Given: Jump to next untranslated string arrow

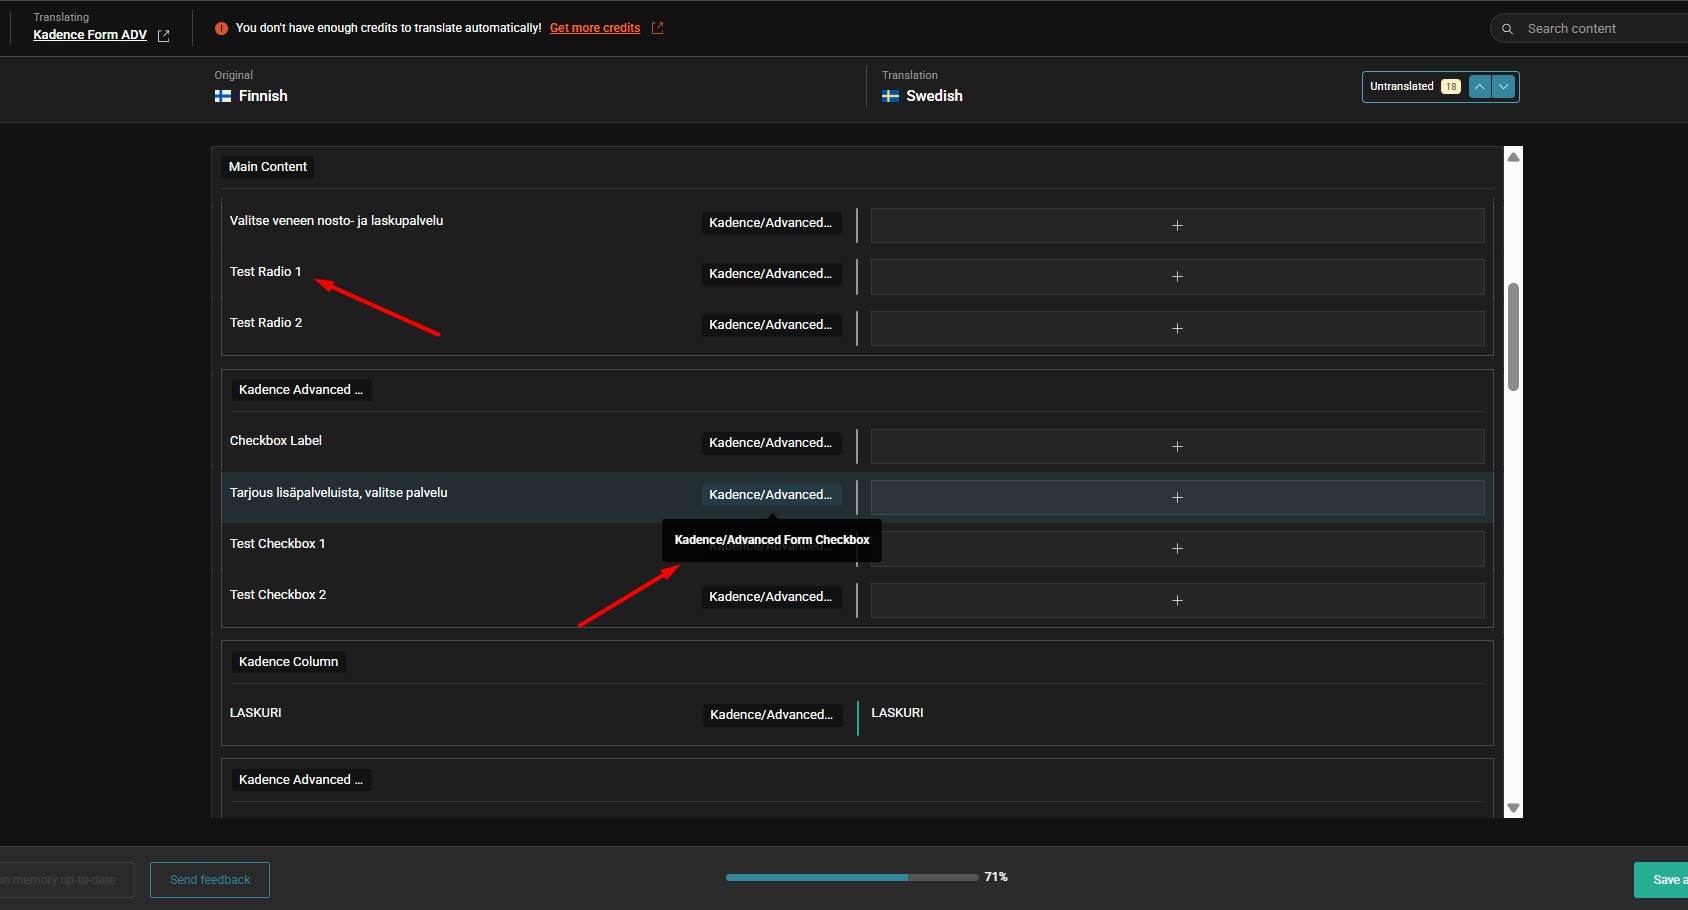Looking at the screenshot, I should tap(1504, 87).
